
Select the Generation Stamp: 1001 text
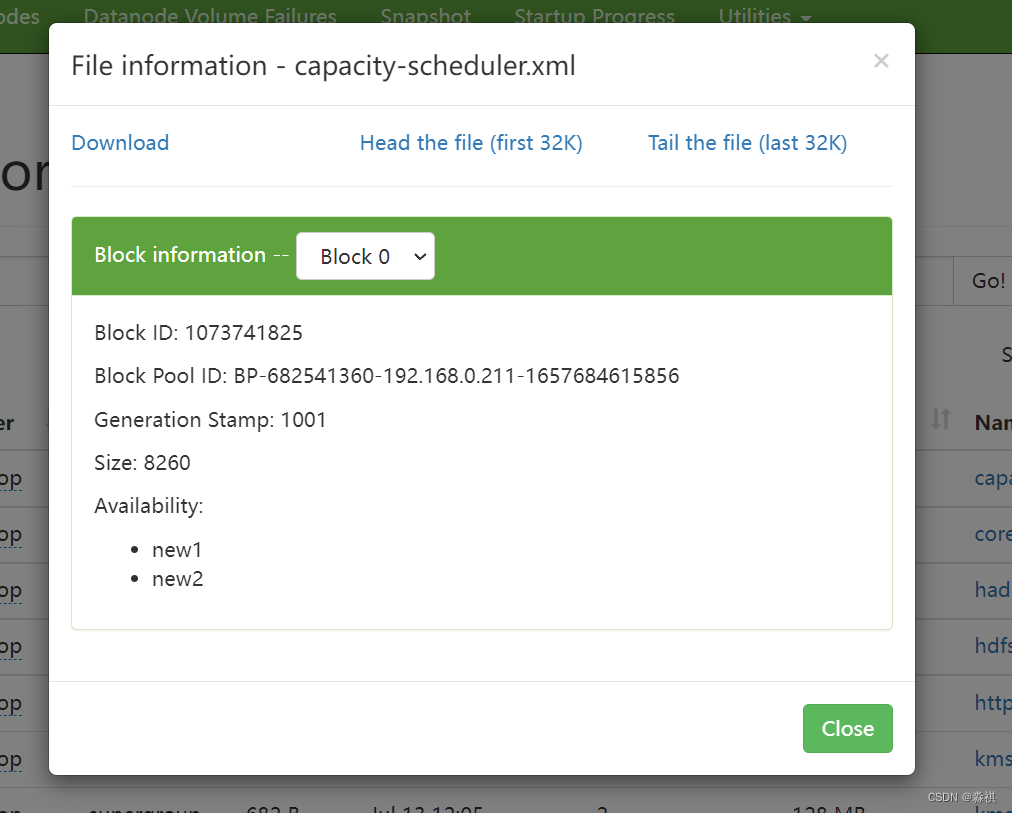[x=210, y=420]
